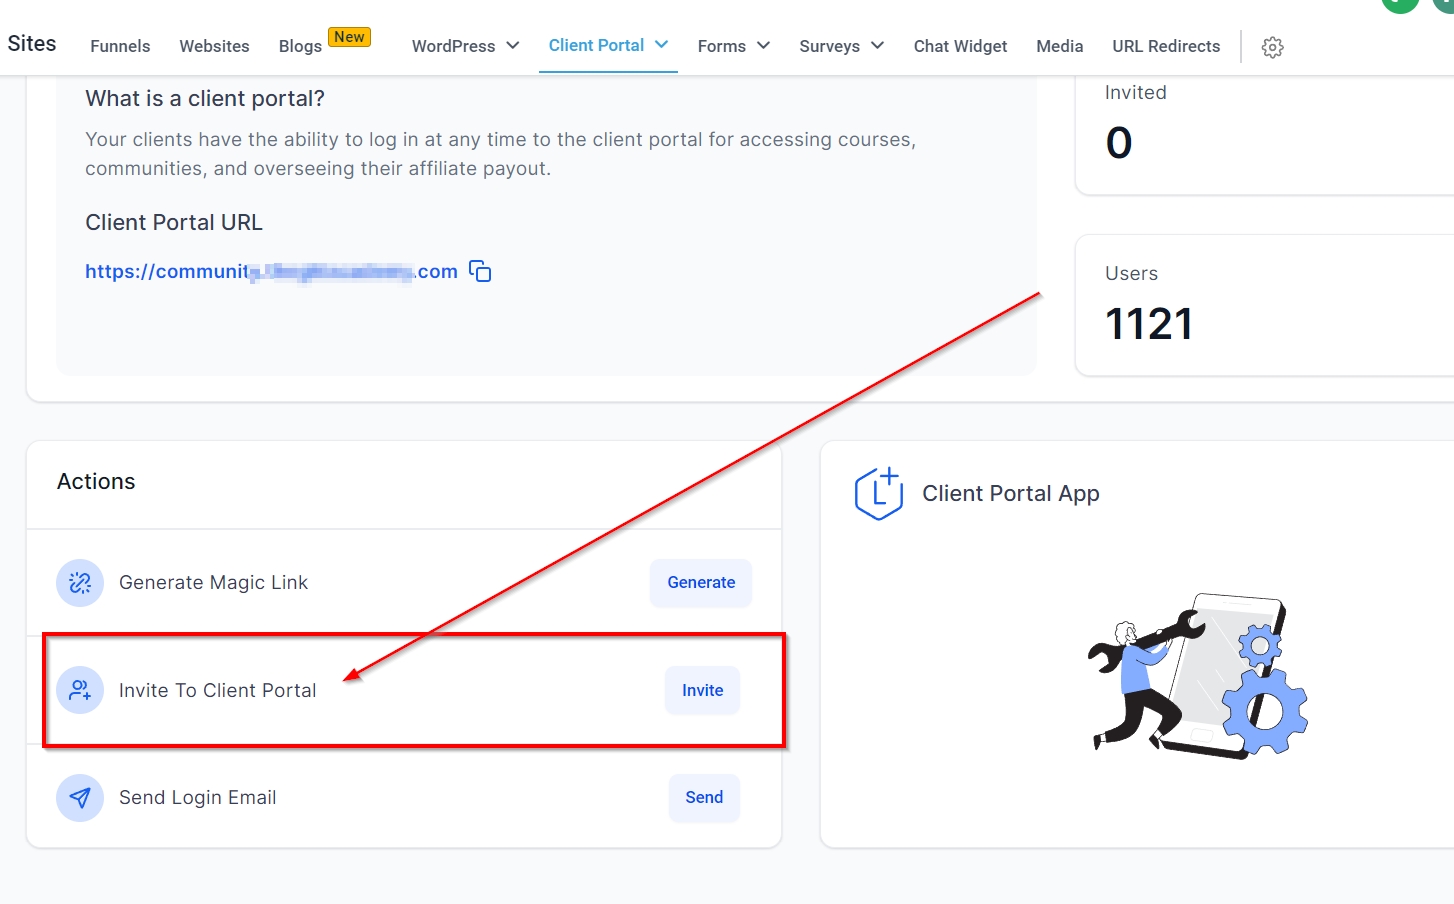Select the Media tab
1454x904 pixels.
point(1059,46)
